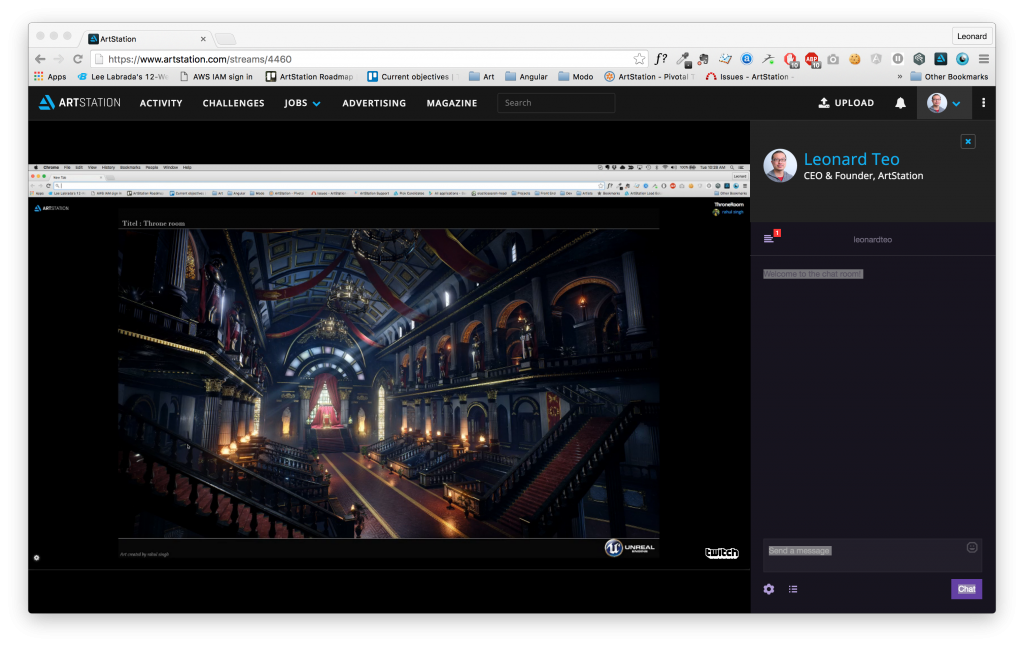Open the chat viewer list icon

pos(793,589)
